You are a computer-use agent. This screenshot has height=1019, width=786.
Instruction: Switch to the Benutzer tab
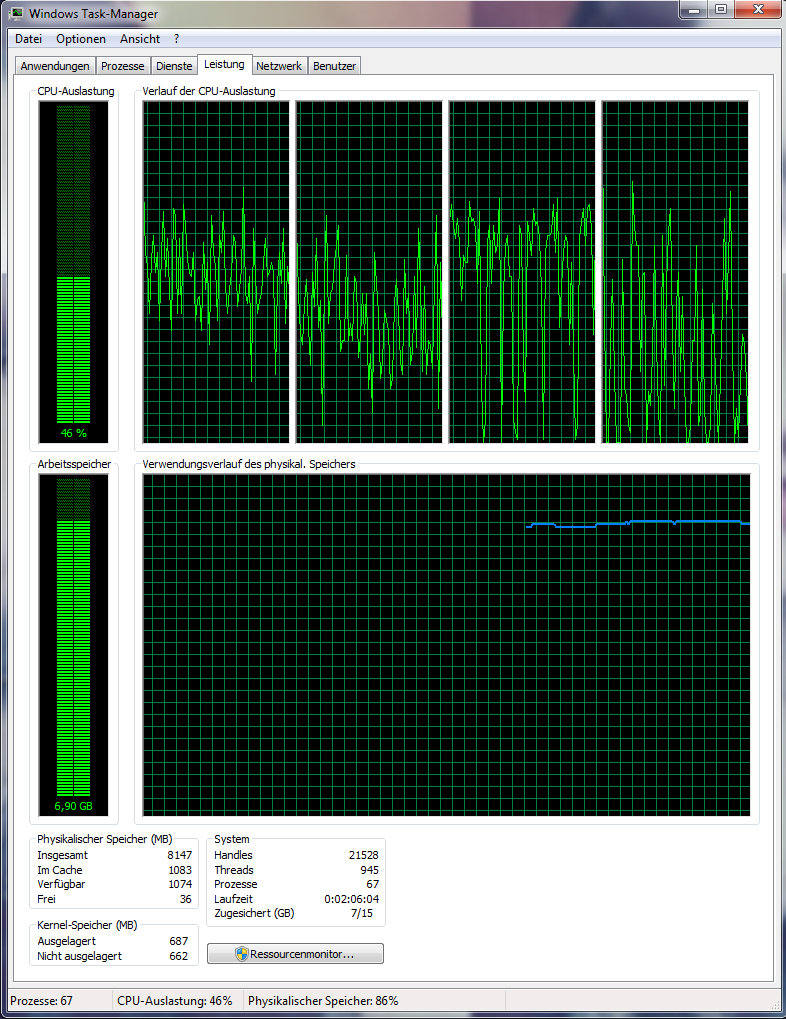tap(334, 66)
